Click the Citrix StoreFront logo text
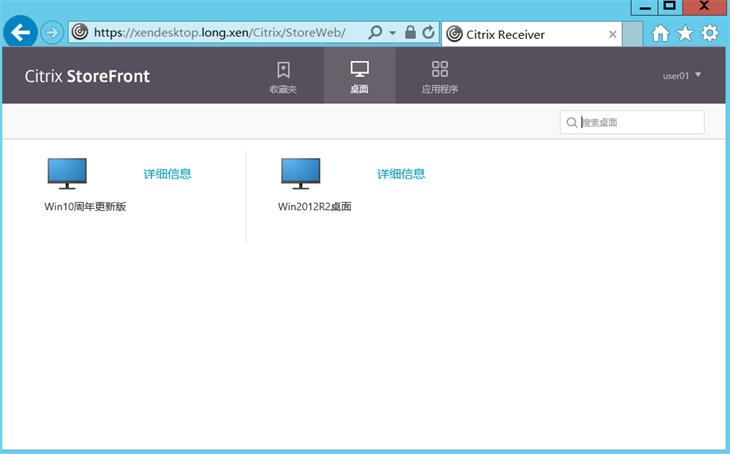730x454 pixels. (x=87, y=76)
